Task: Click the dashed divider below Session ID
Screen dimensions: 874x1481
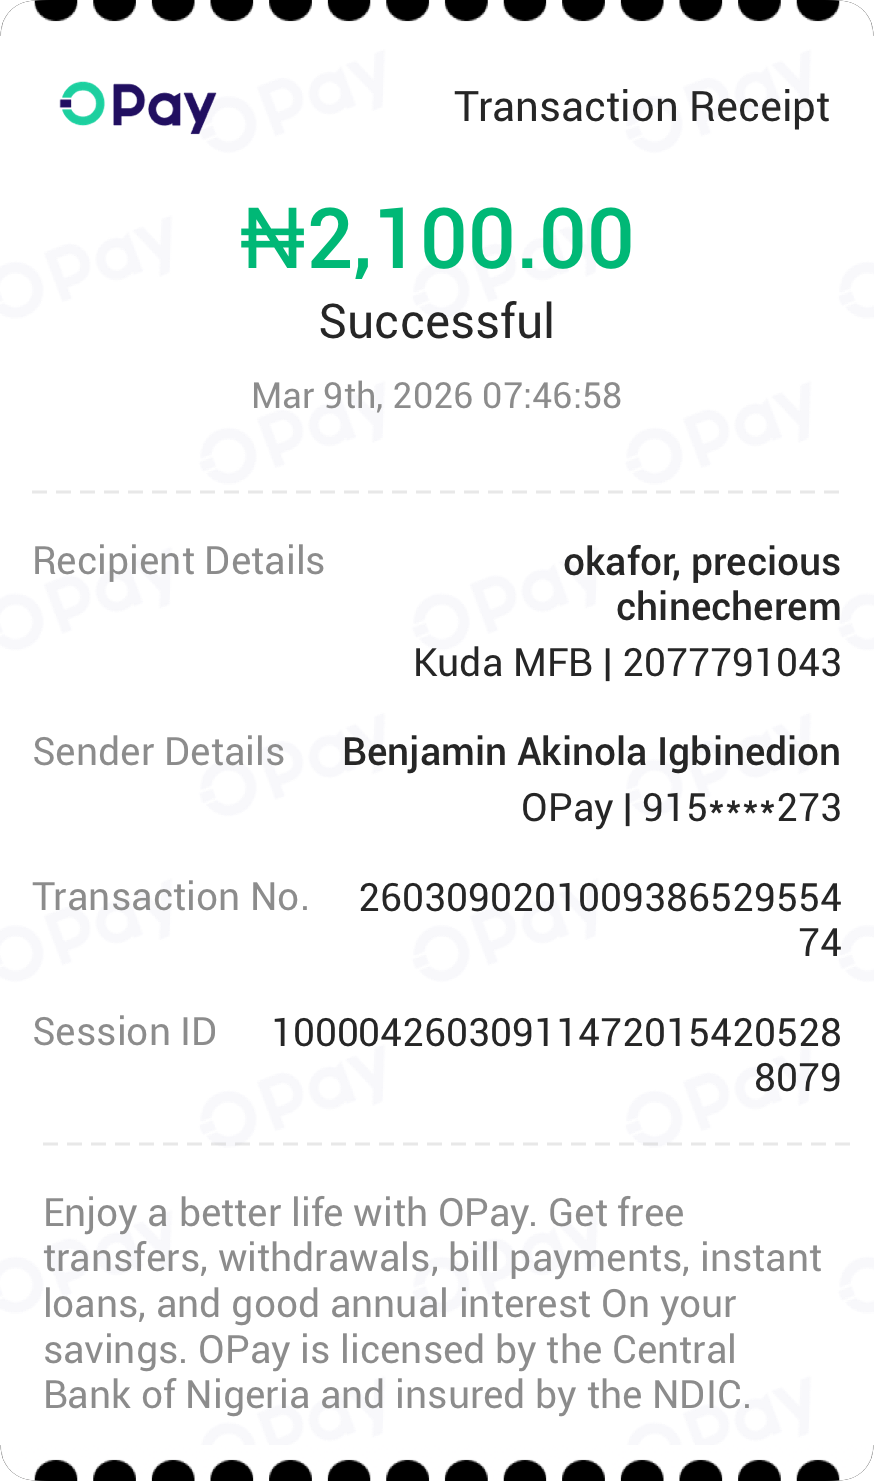Action: pos(446,1144)
